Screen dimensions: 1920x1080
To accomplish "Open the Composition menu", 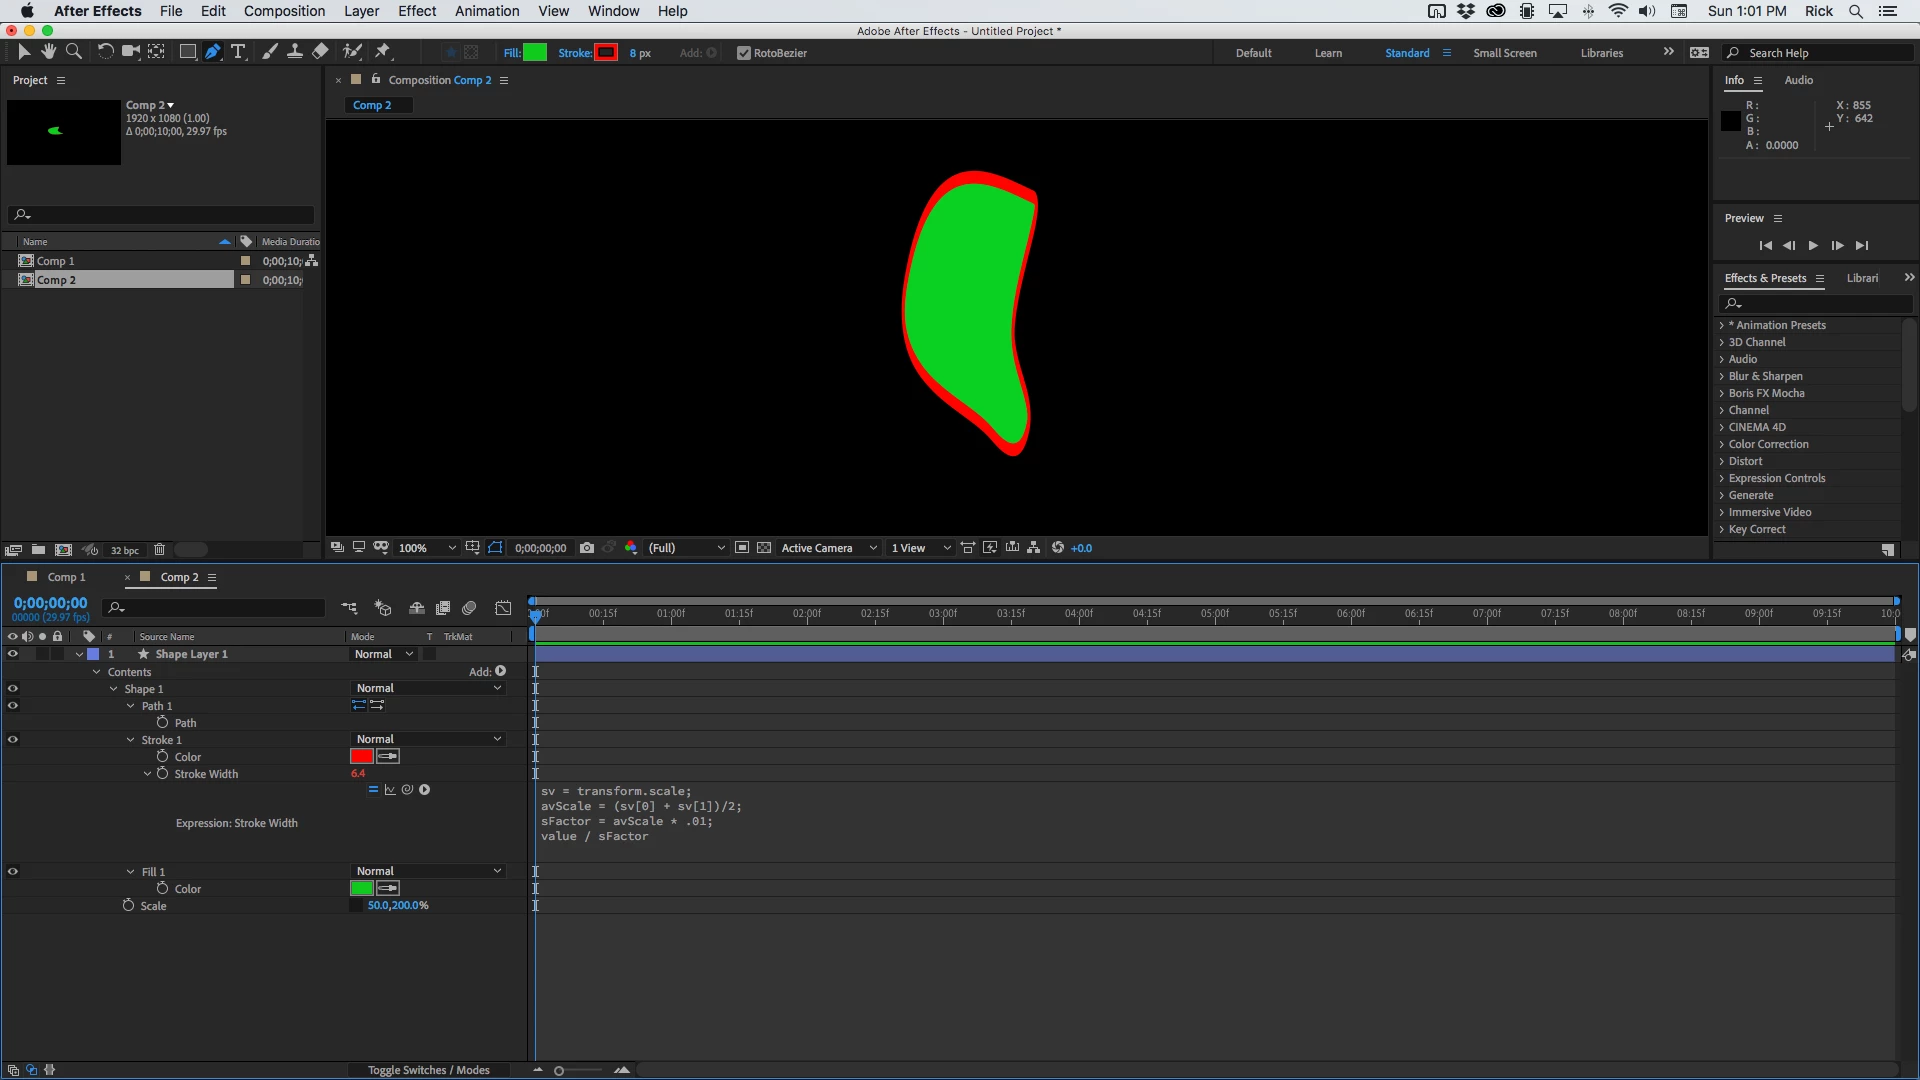I will click(284, 11).
